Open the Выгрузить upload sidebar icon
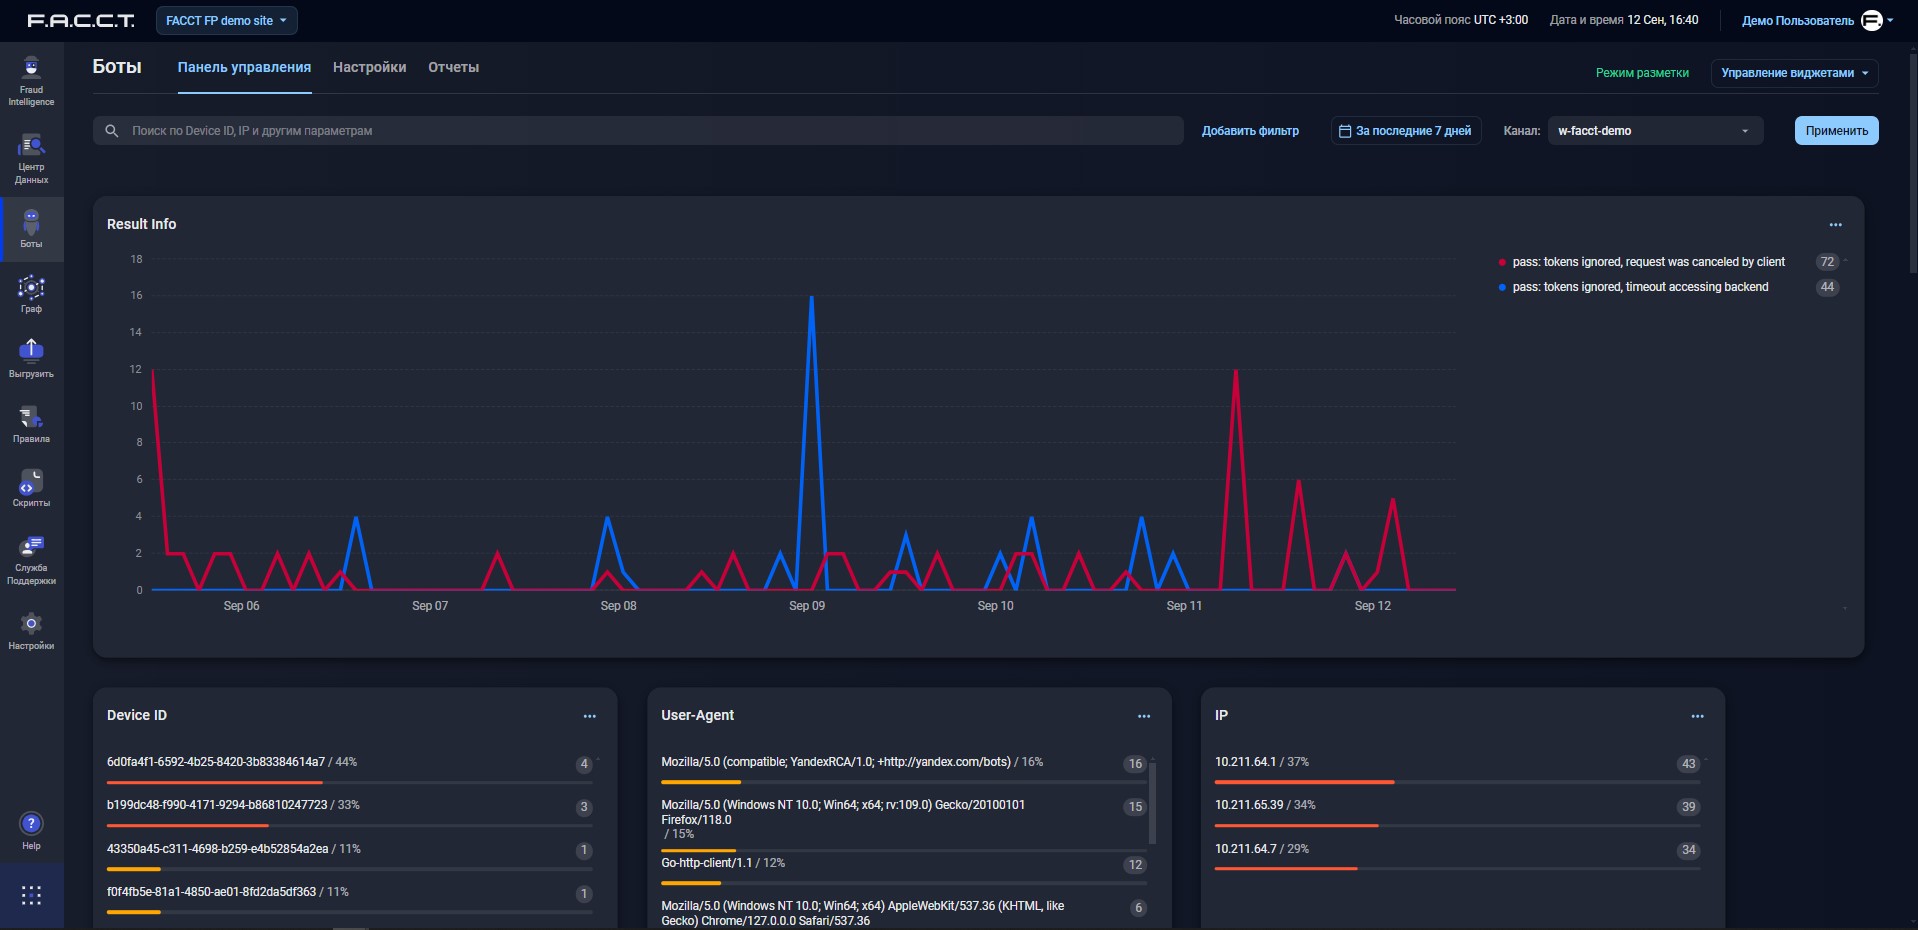The height and width of the screenshot is (930, 1918). pyautogui.click(x=31, y=357)
